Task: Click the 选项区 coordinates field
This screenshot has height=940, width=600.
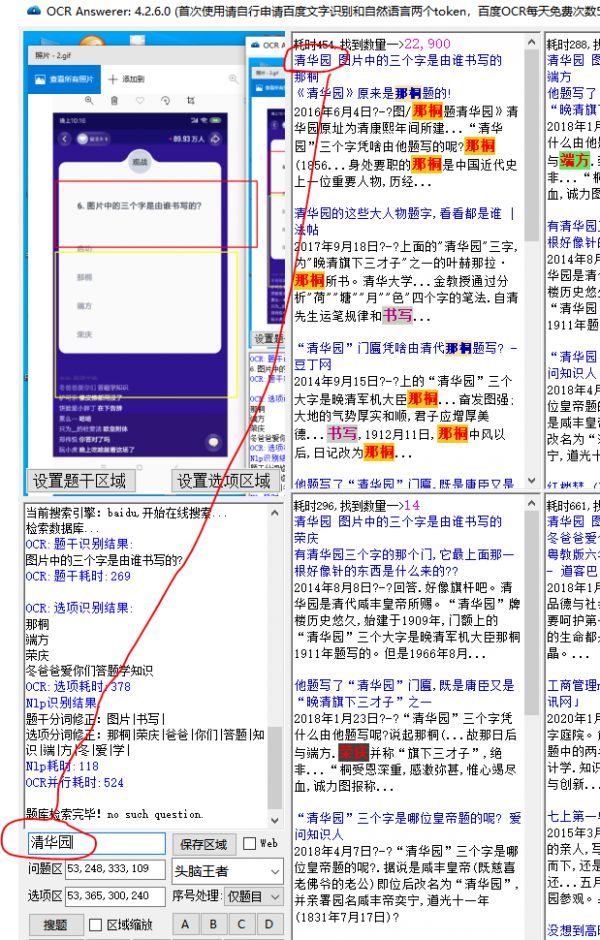Action: [x=116, y=896]
